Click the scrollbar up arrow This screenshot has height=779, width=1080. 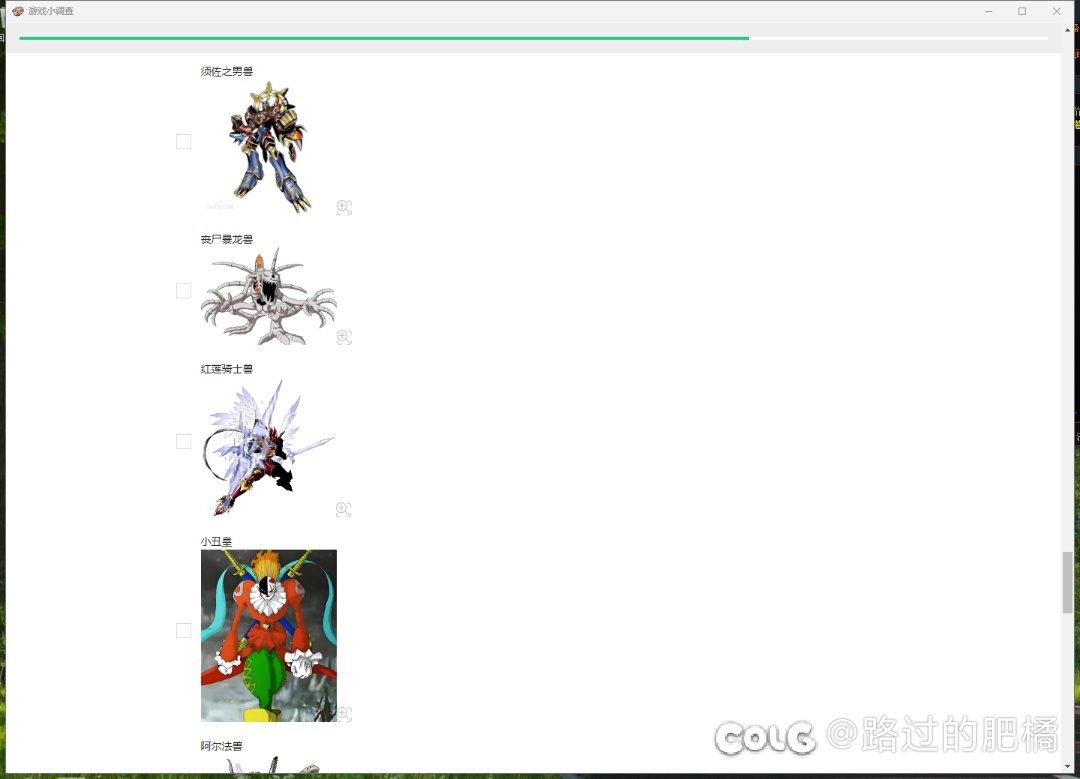click(x=1068, y=30)
